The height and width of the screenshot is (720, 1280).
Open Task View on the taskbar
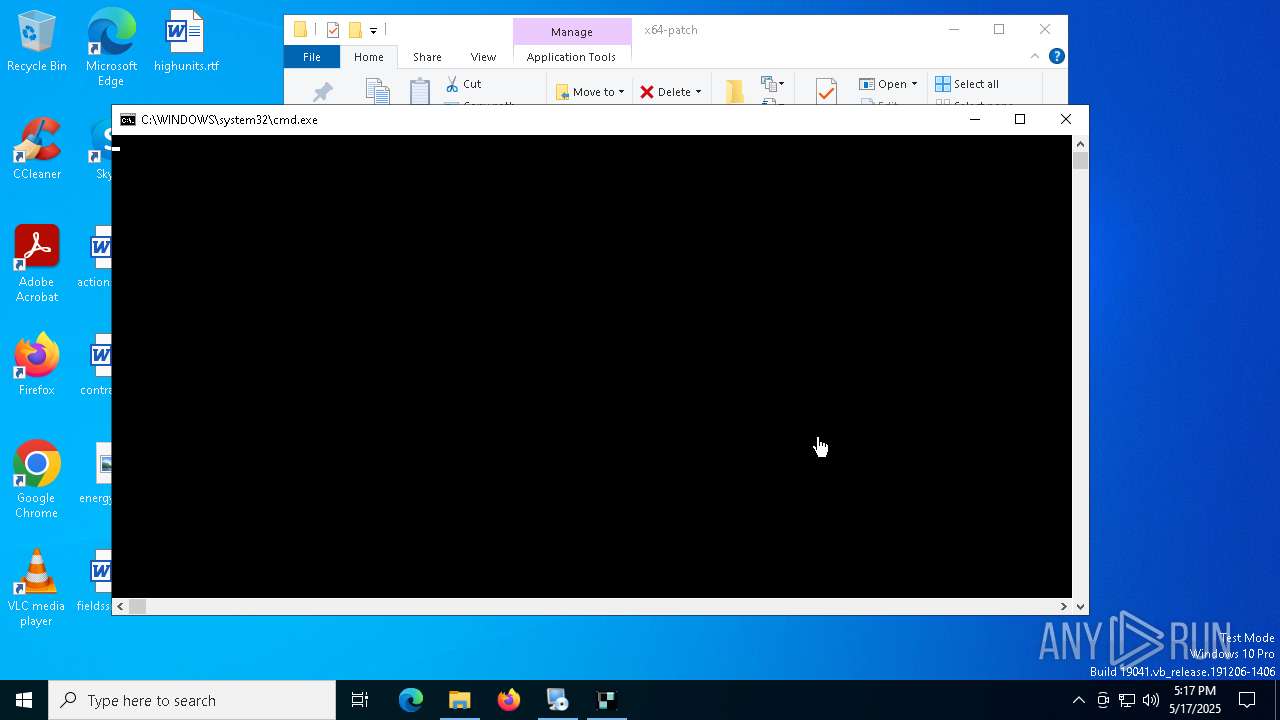point(360,700)
